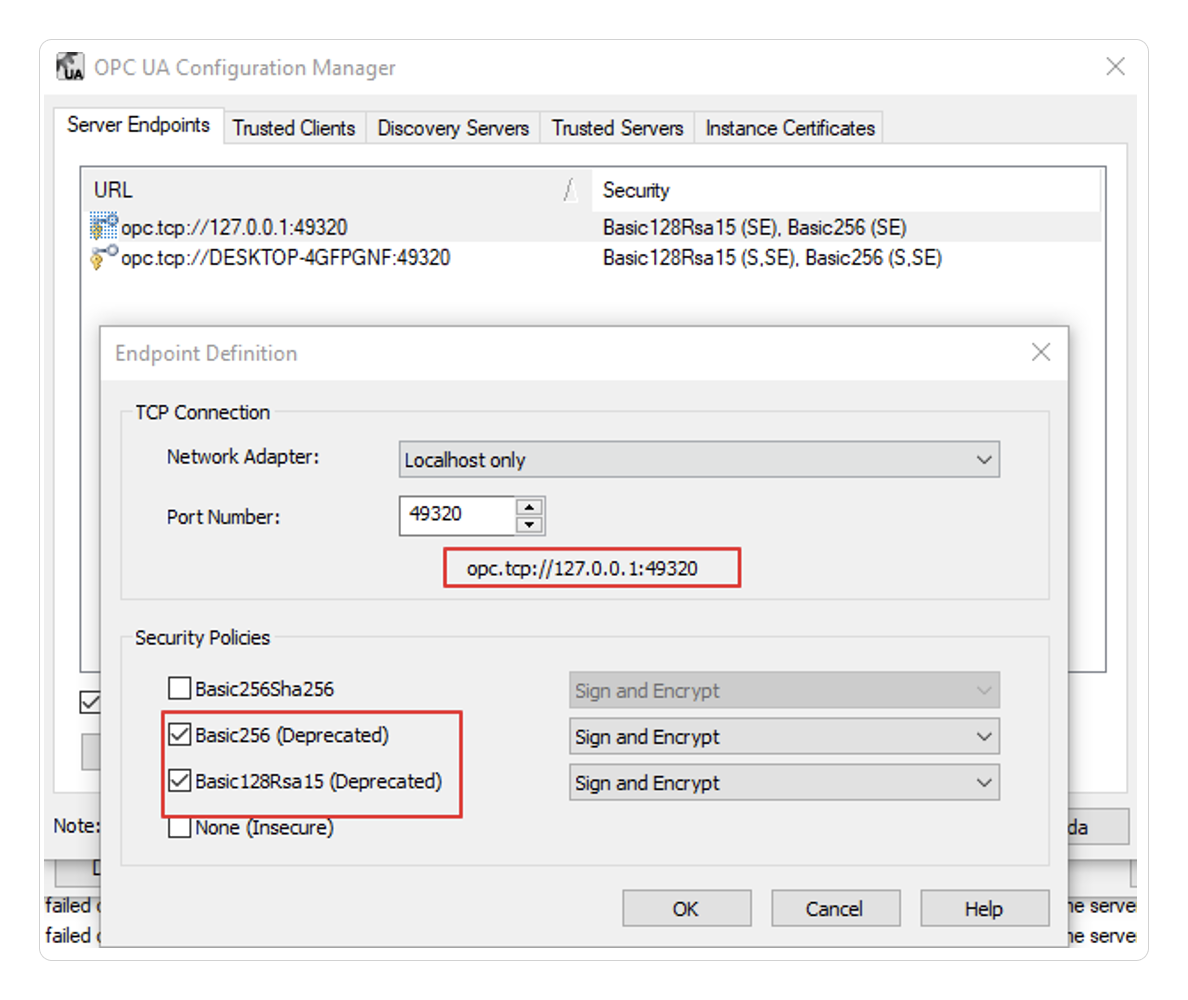This screenshot has height=1000, width=1188.
Task: Enable the None (Insecure) policy
Action: [180, 827]
